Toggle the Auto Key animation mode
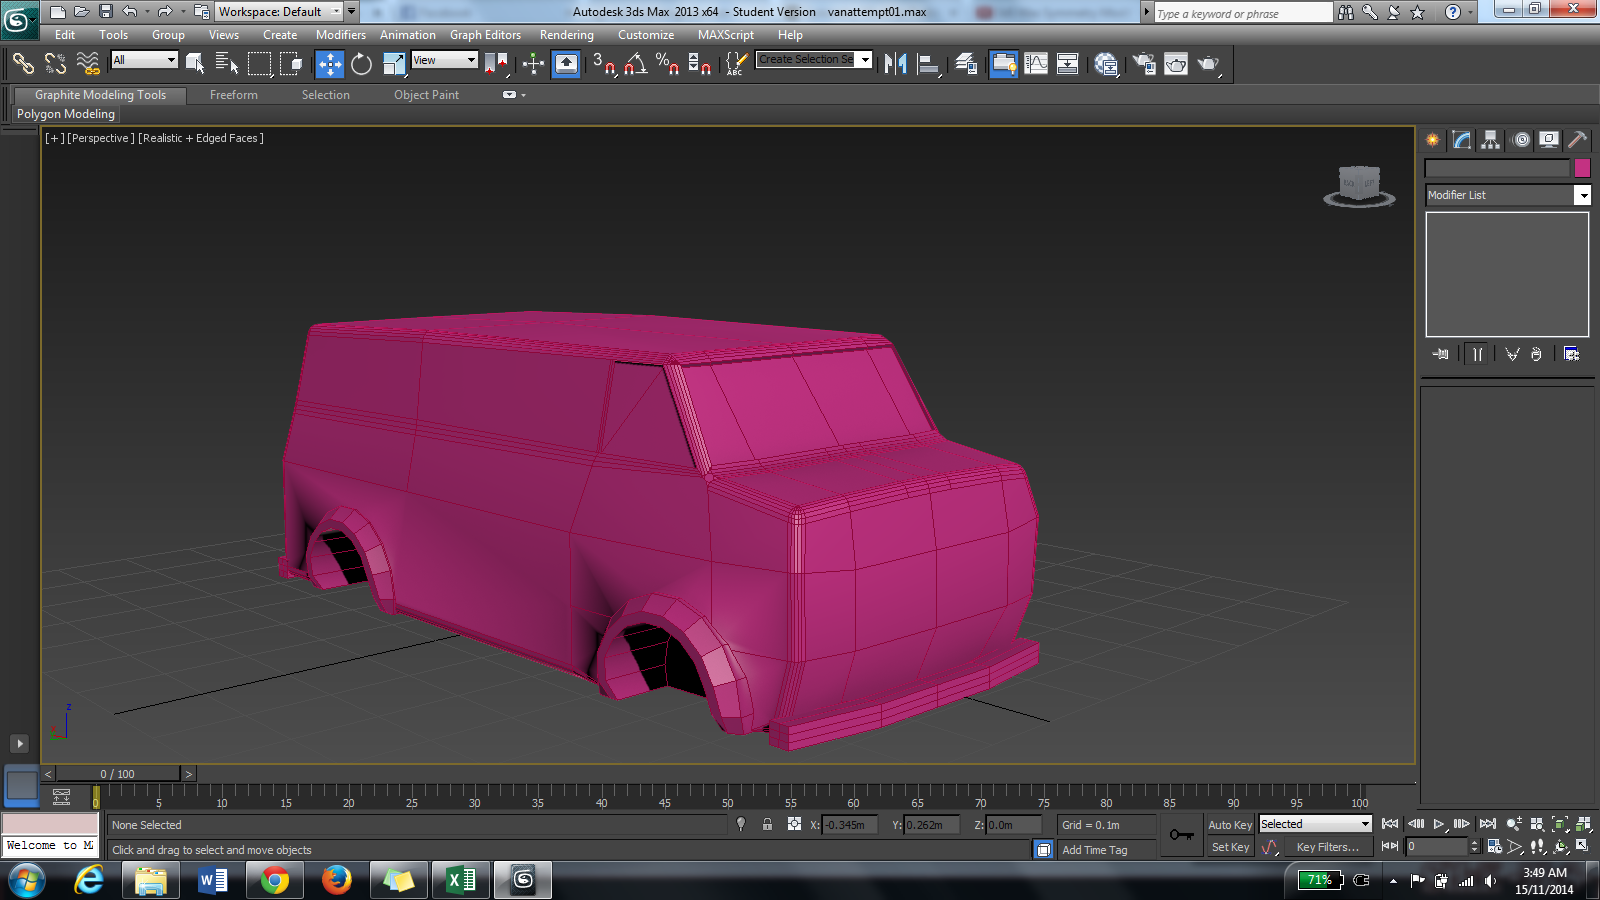 coord(1229,825)
